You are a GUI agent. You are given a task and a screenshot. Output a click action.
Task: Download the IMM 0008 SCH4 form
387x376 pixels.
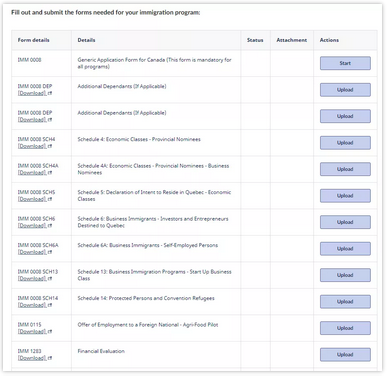tap(32, 146)
